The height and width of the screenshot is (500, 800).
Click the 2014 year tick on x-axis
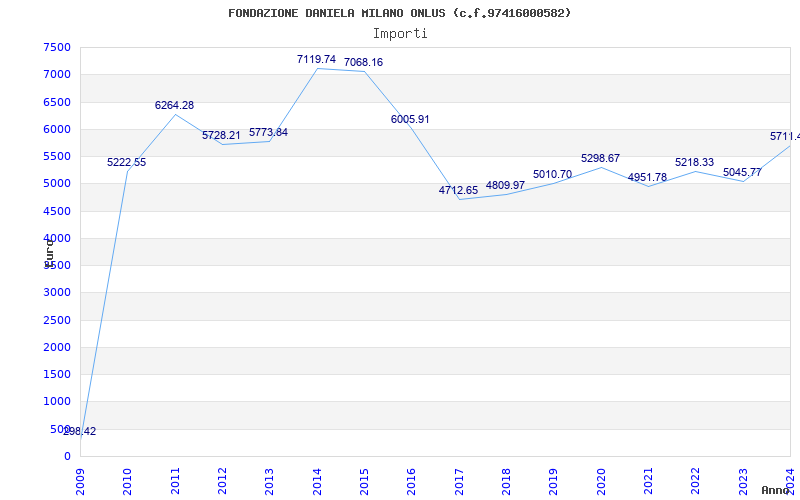[x=317, y=479]
